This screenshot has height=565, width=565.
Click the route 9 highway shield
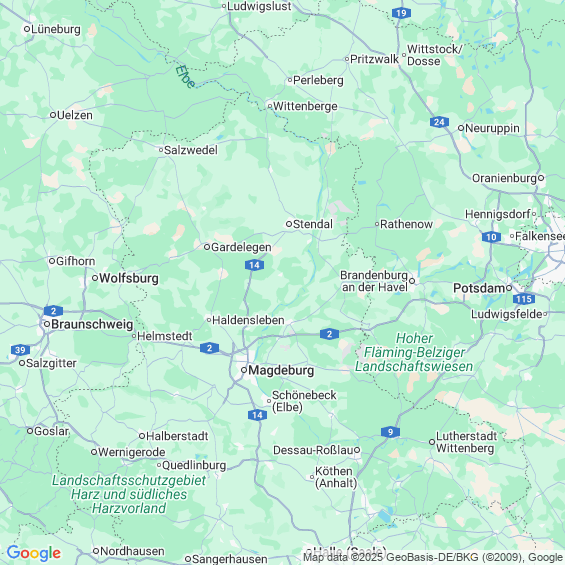[x=390, y=432]
